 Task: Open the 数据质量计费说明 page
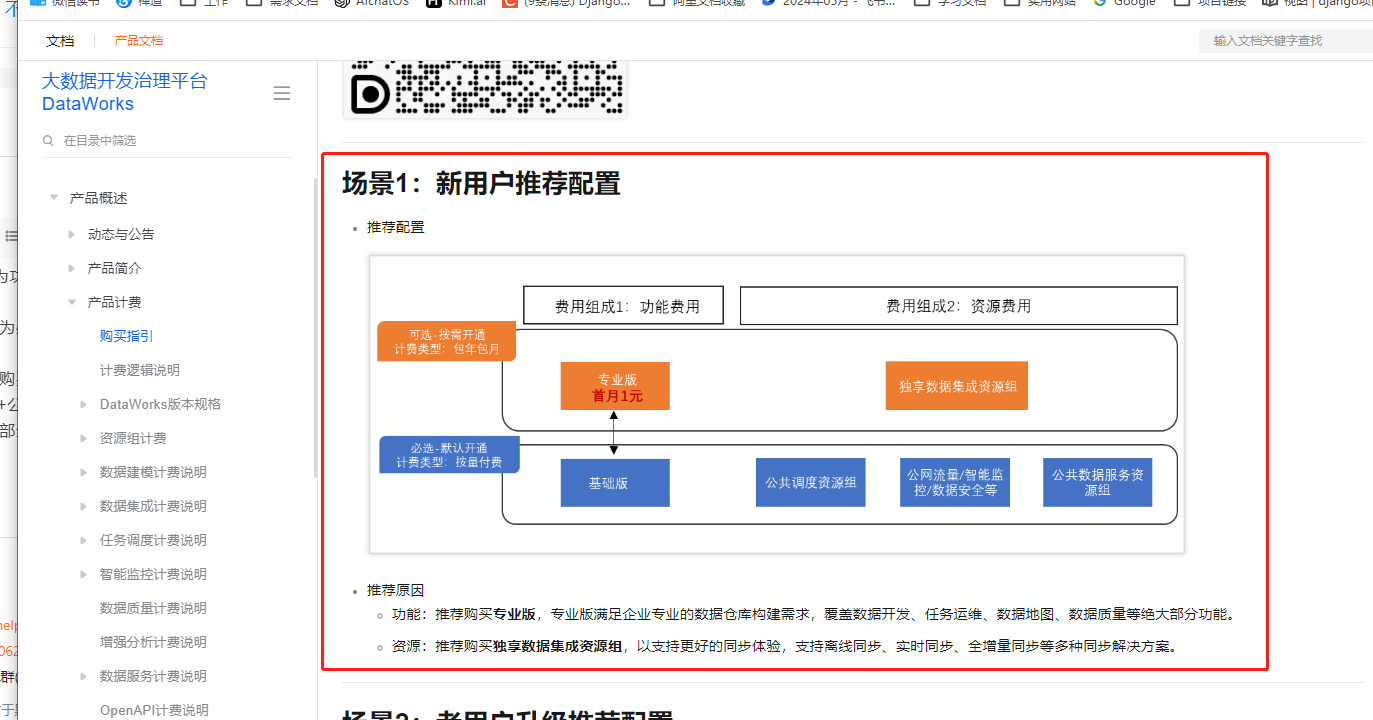click(153, 608)
